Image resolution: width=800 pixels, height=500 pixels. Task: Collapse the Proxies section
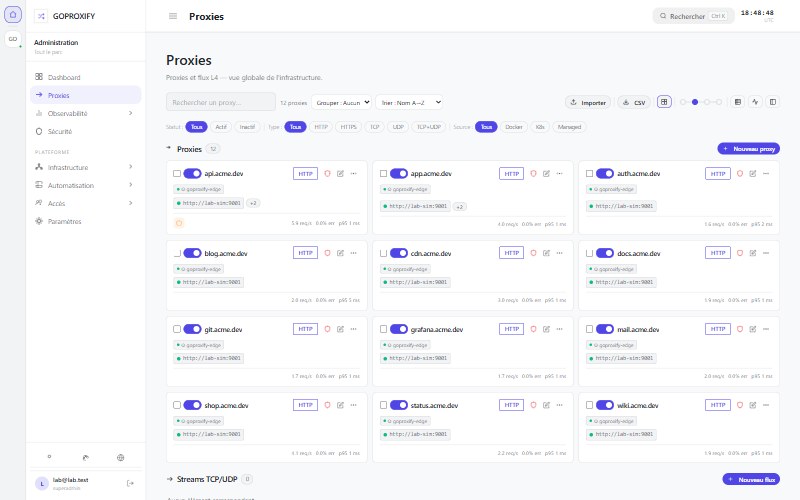169,148
